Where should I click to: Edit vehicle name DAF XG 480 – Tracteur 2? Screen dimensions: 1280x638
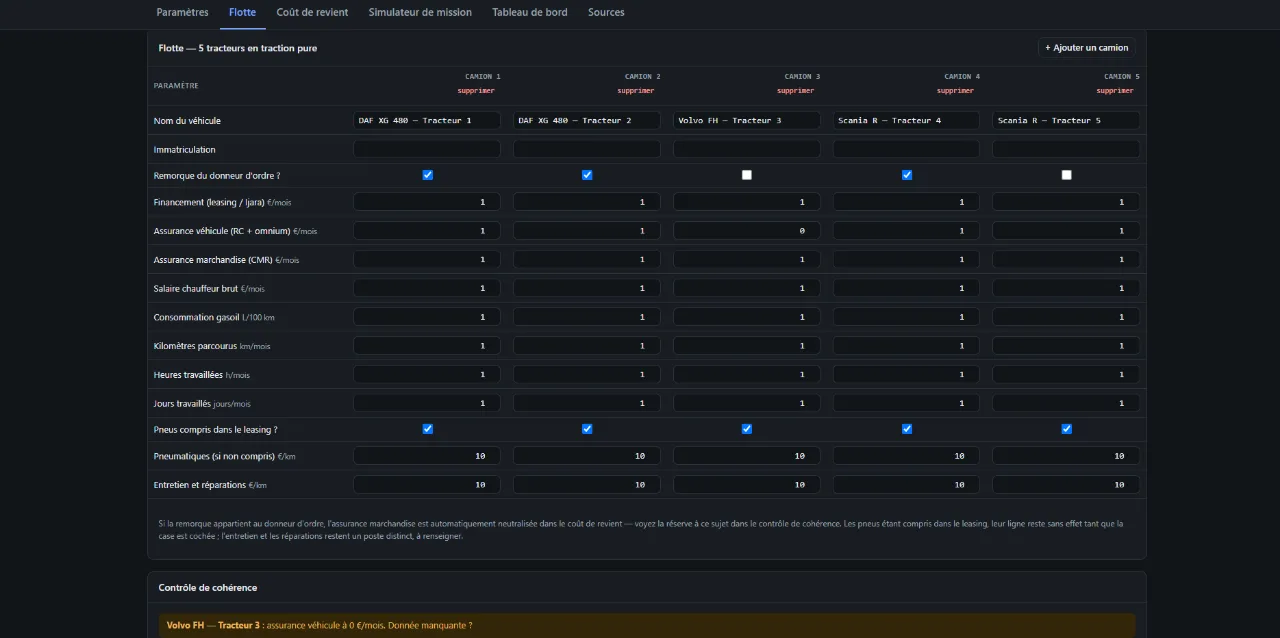coord(587,120)
